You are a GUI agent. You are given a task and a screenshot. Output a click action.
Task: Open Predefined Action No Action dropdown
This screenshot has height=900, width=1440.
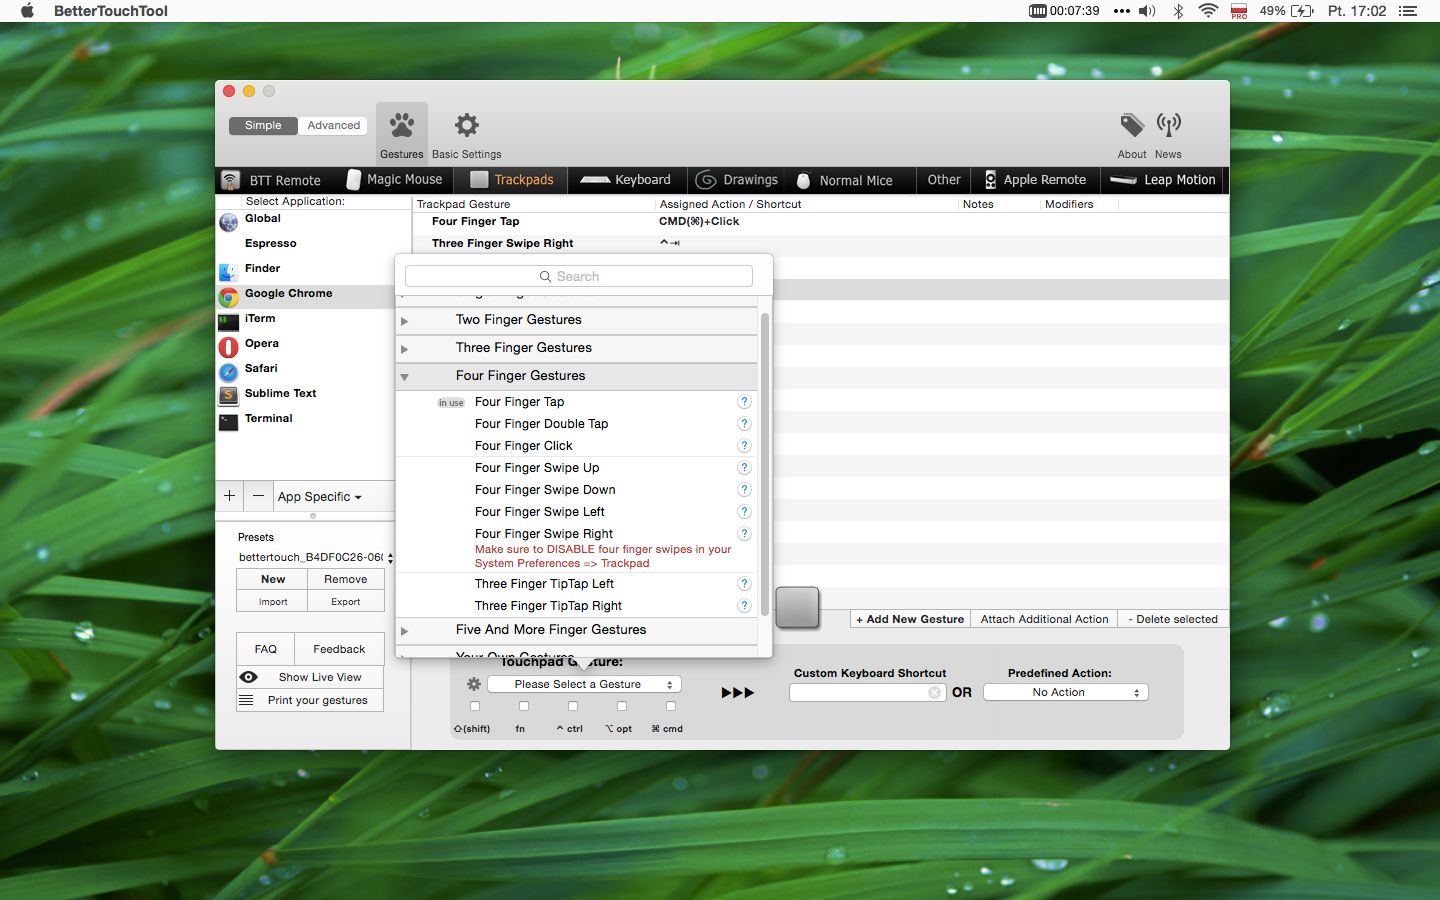[x=1066, y=693]
